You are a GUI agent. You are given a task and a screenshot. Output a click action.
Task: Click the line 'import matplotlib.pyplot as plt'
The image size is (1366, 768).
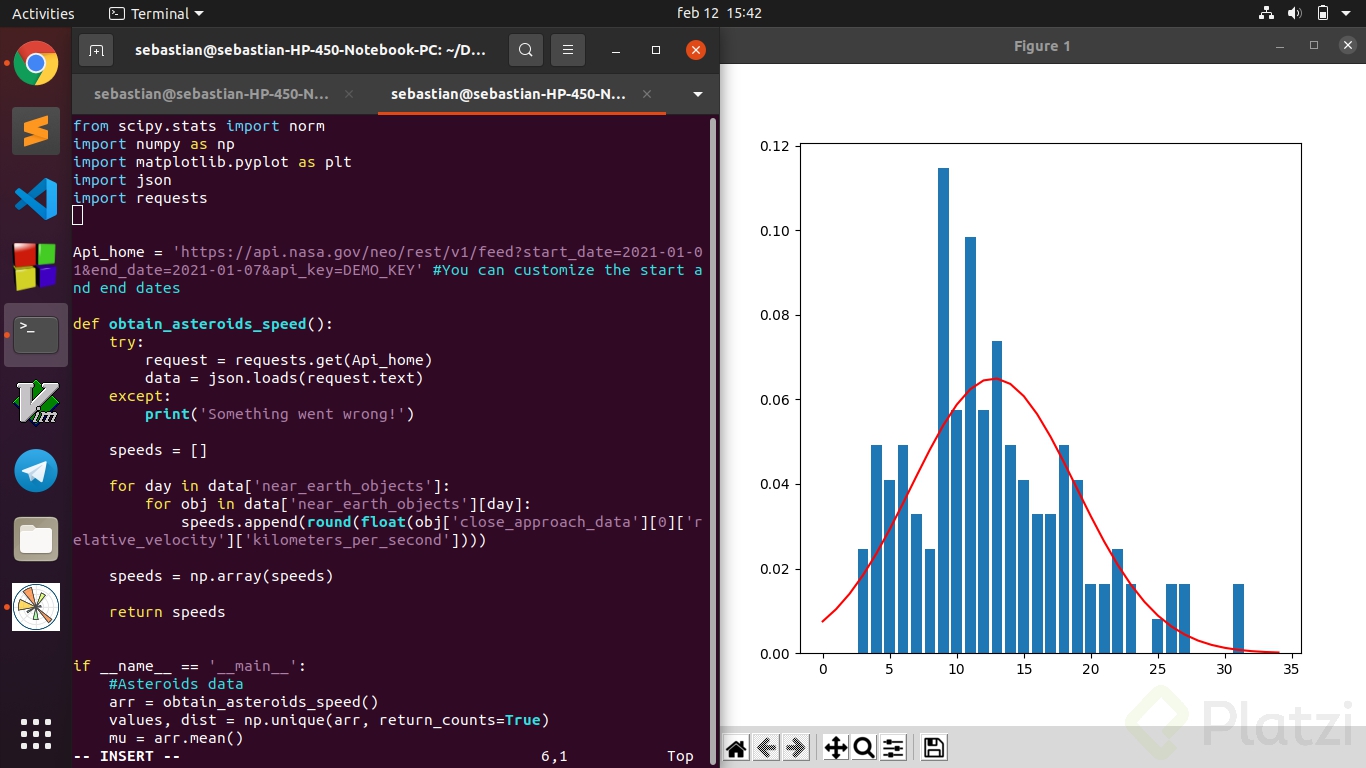(x=212, y=162)
